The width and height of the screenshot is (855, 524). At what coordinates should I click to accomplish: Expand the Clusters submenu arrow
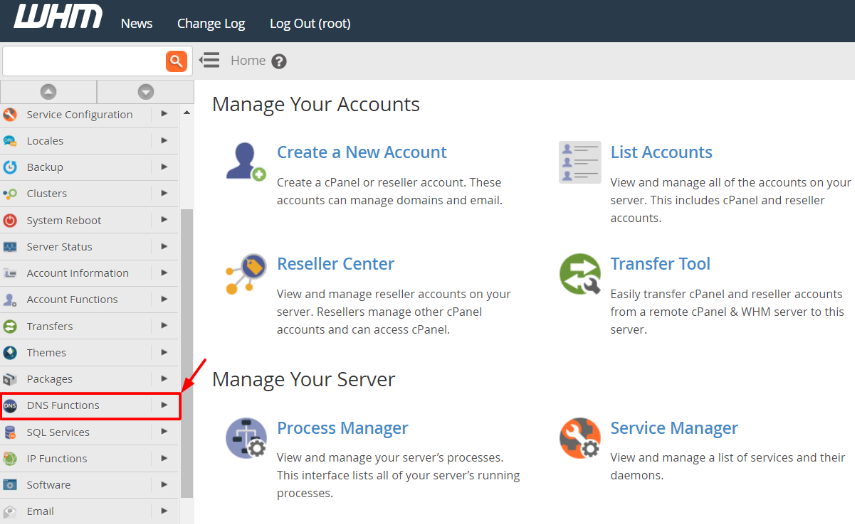(164, 193)
